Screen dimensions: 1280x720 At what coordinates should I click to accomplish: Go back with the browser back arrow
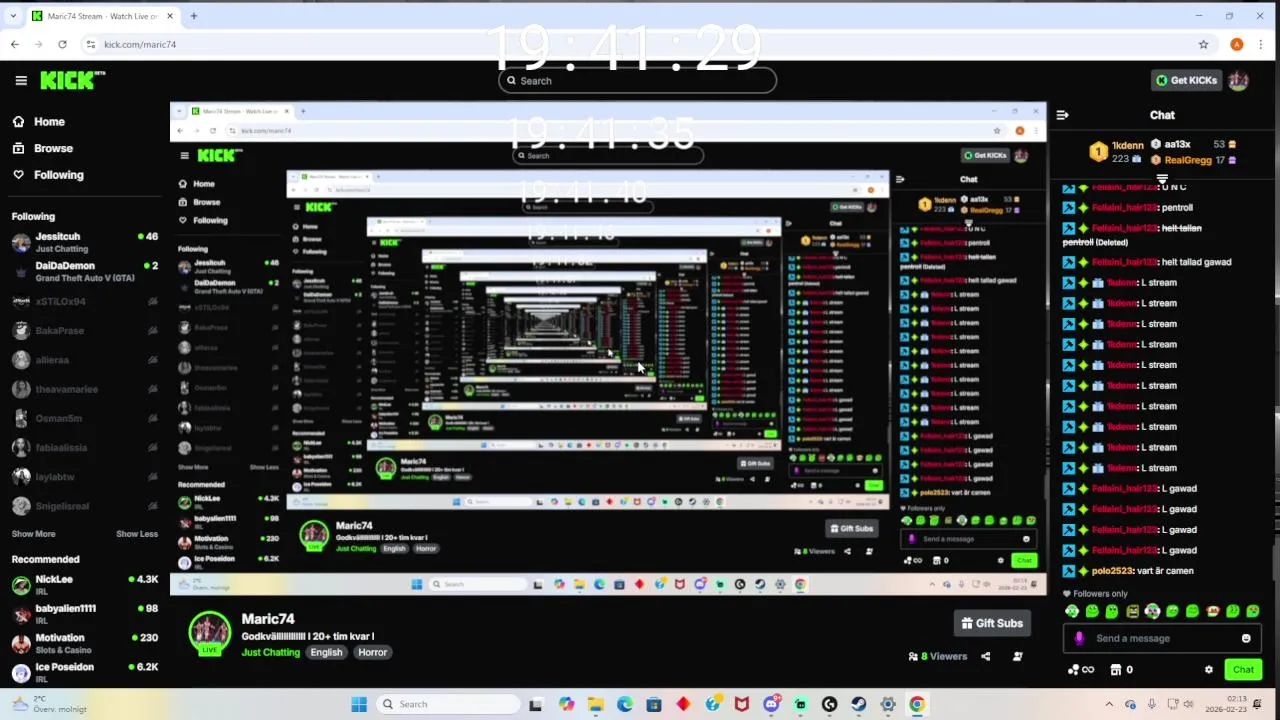pyautogui.click(x=14, y=44)
